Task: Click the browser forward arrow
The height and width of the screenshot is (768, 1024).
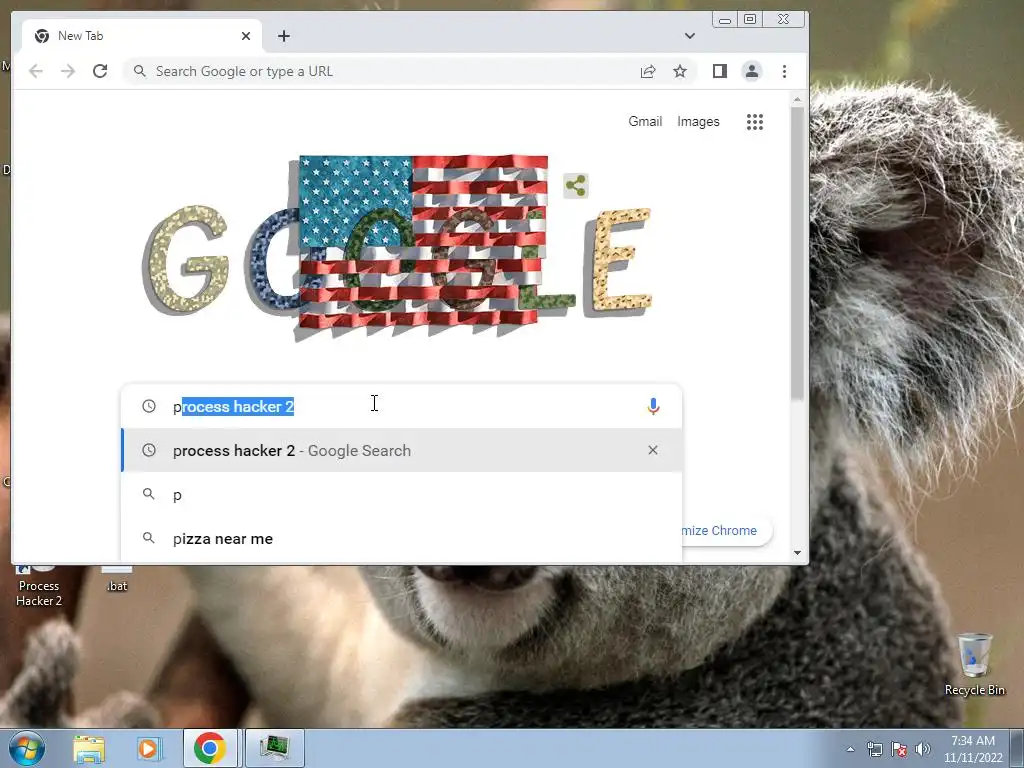Action: pyautogui.click(x=68, y=71)
